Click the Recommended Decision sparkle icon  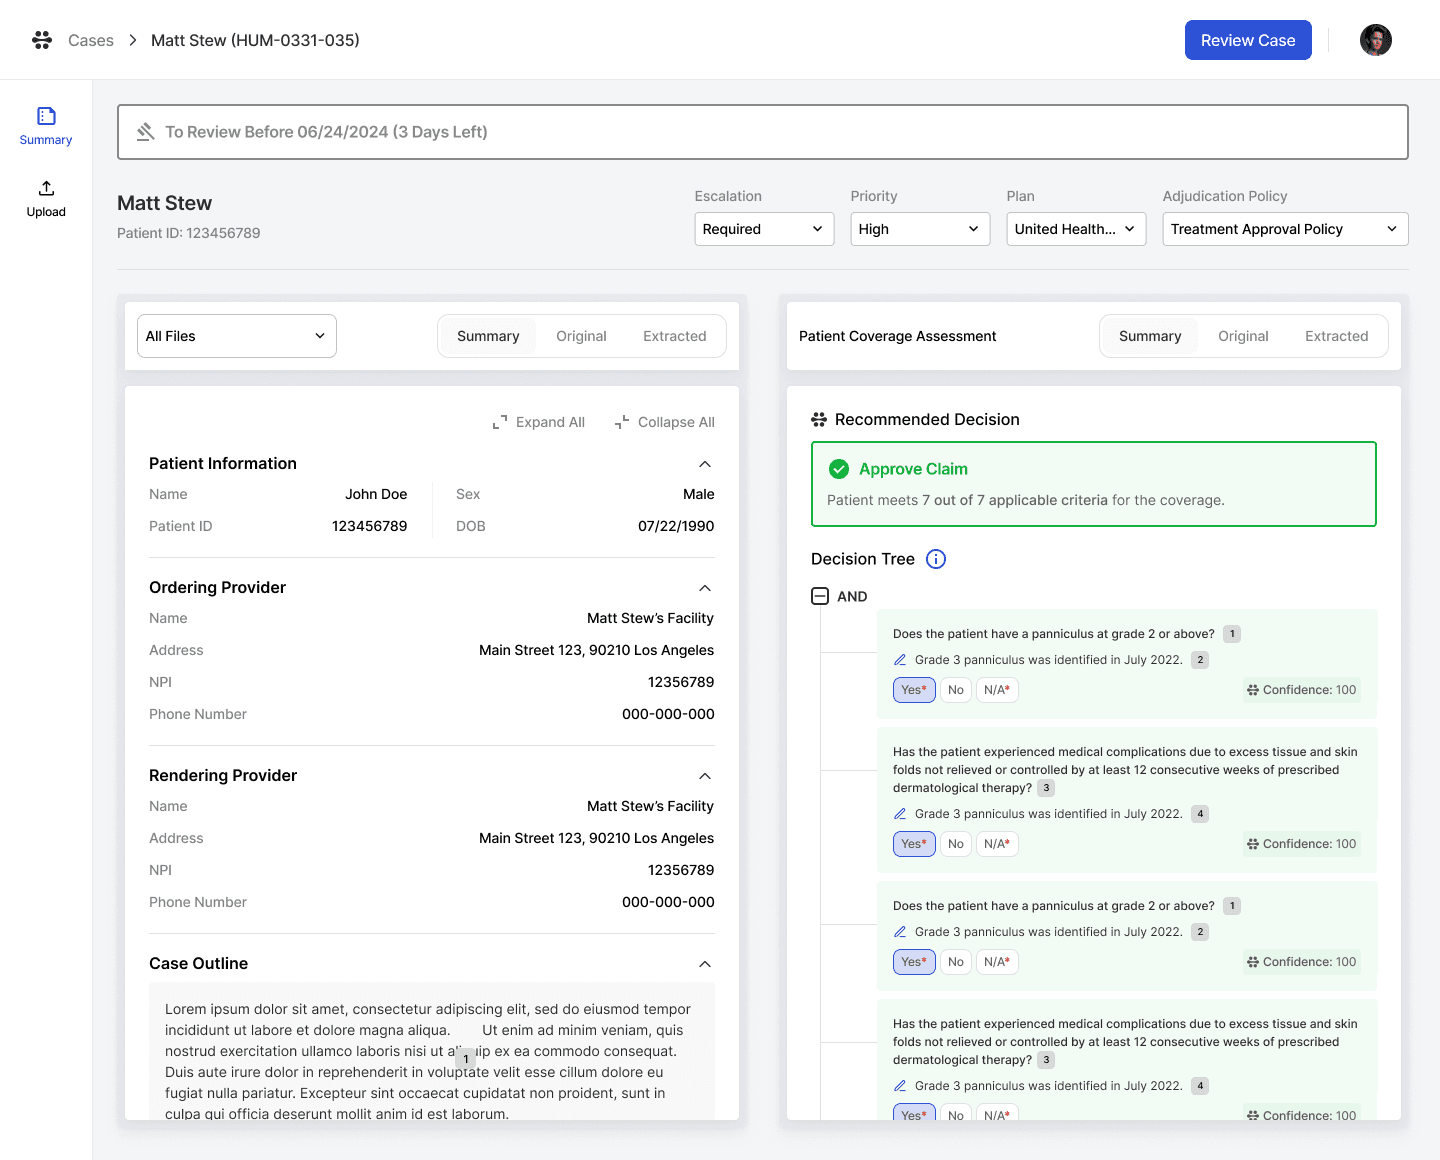tap(819, 419)
